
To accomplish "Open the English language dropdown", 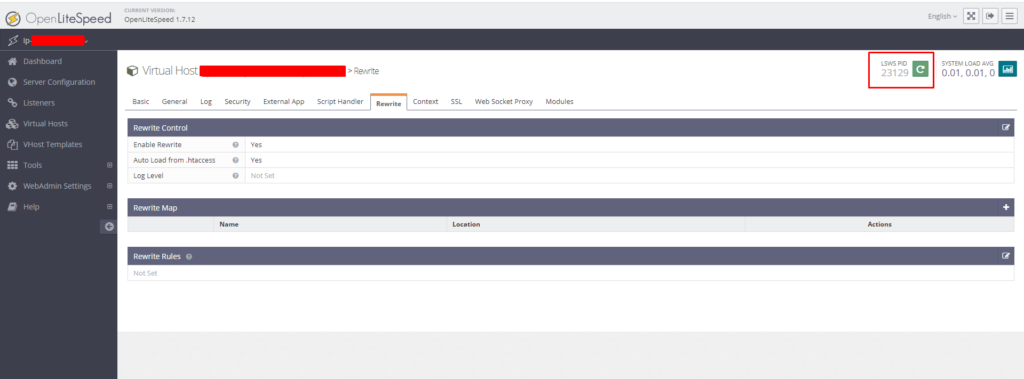I will tap(942, 16).
